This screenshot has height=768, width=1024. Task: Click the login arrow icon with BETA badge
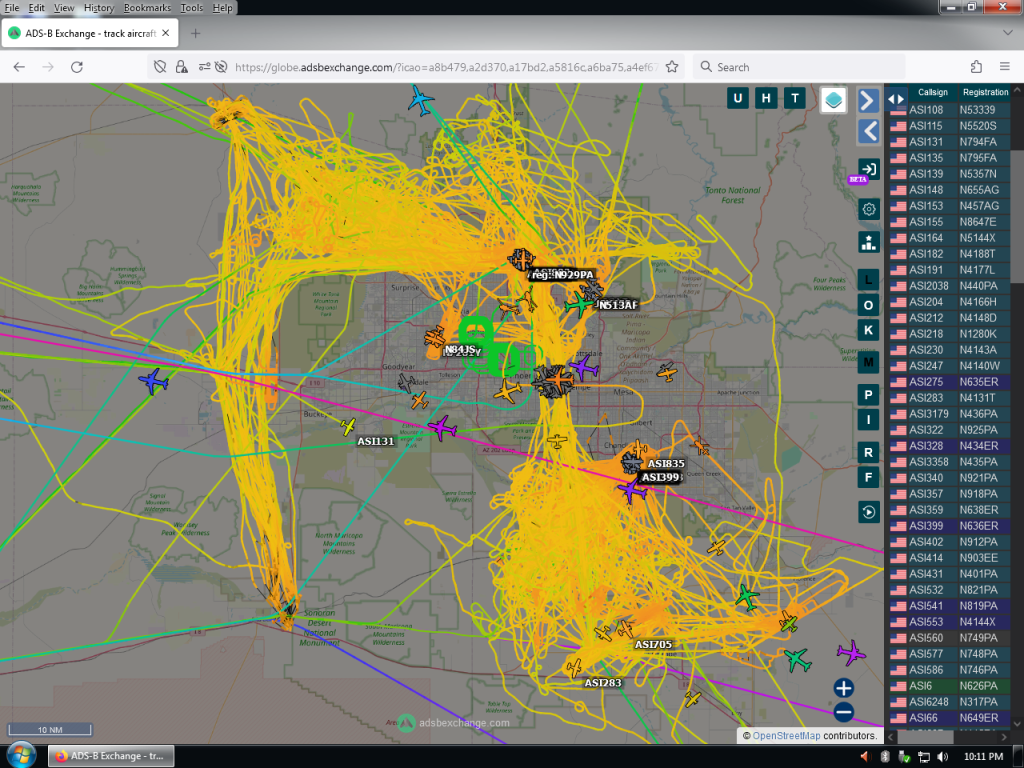868,169
